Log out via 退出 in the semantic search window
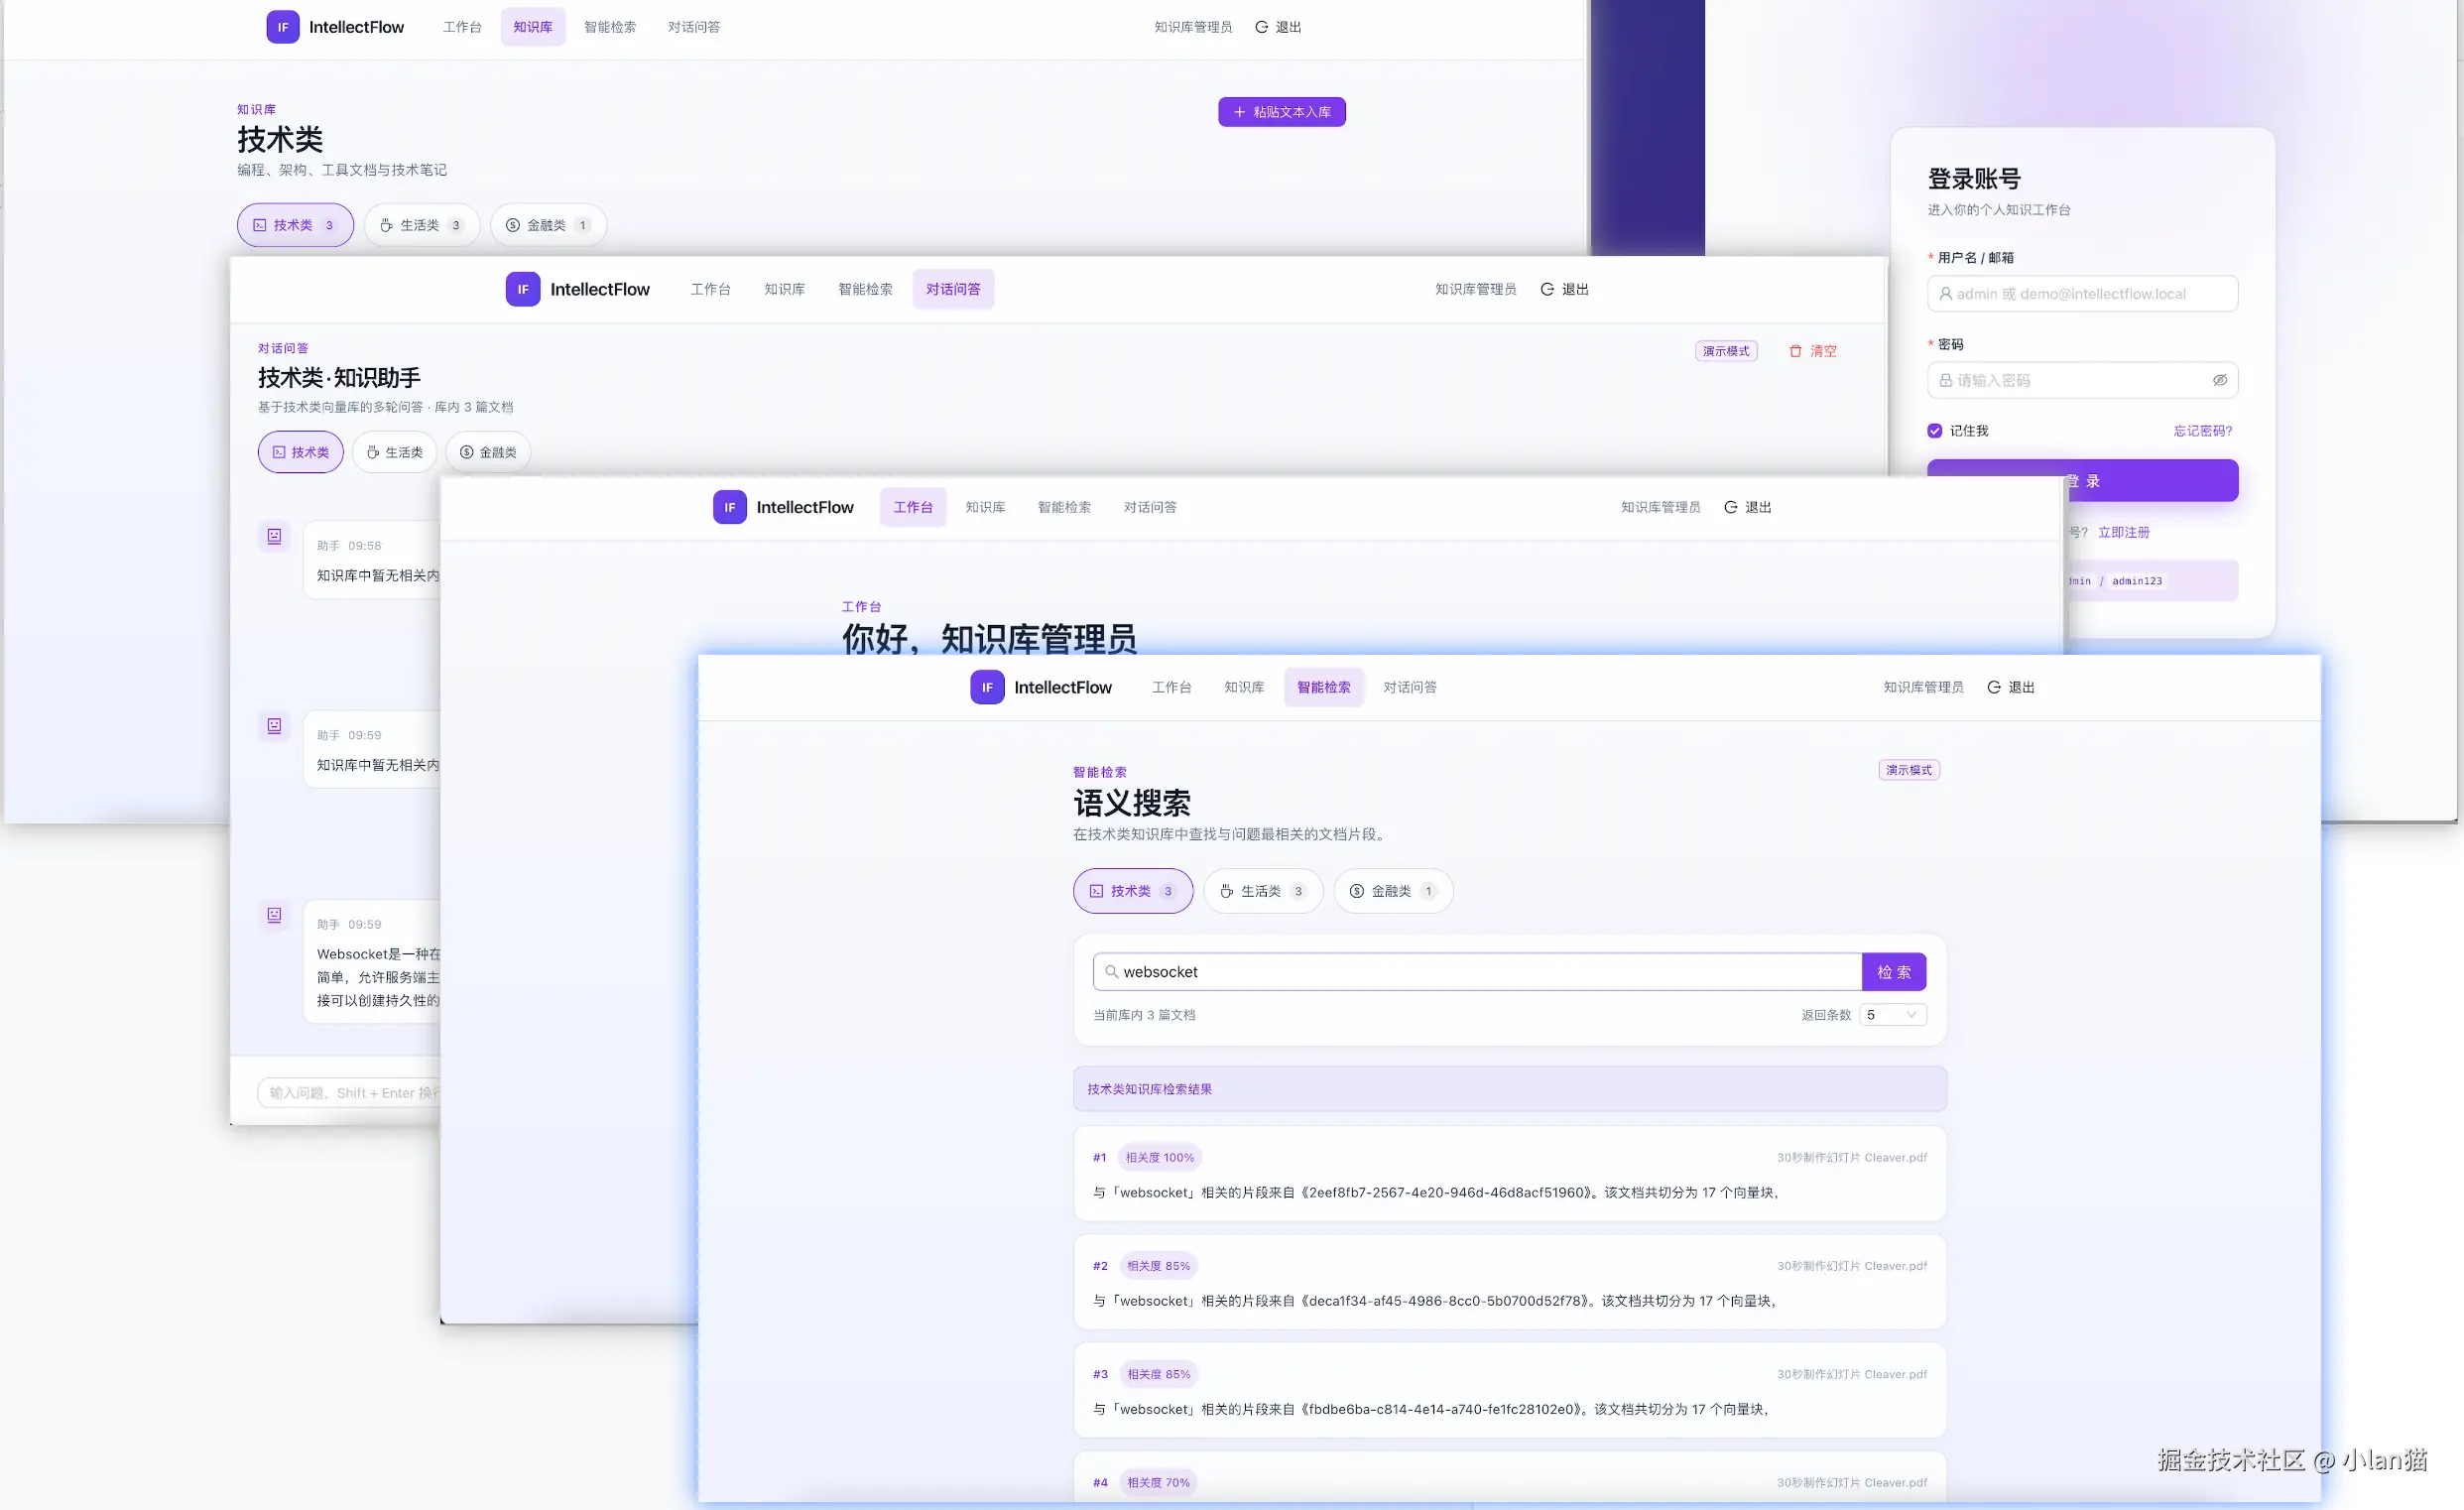This screenshot has height=1510, width=2464. [2011, 687]
